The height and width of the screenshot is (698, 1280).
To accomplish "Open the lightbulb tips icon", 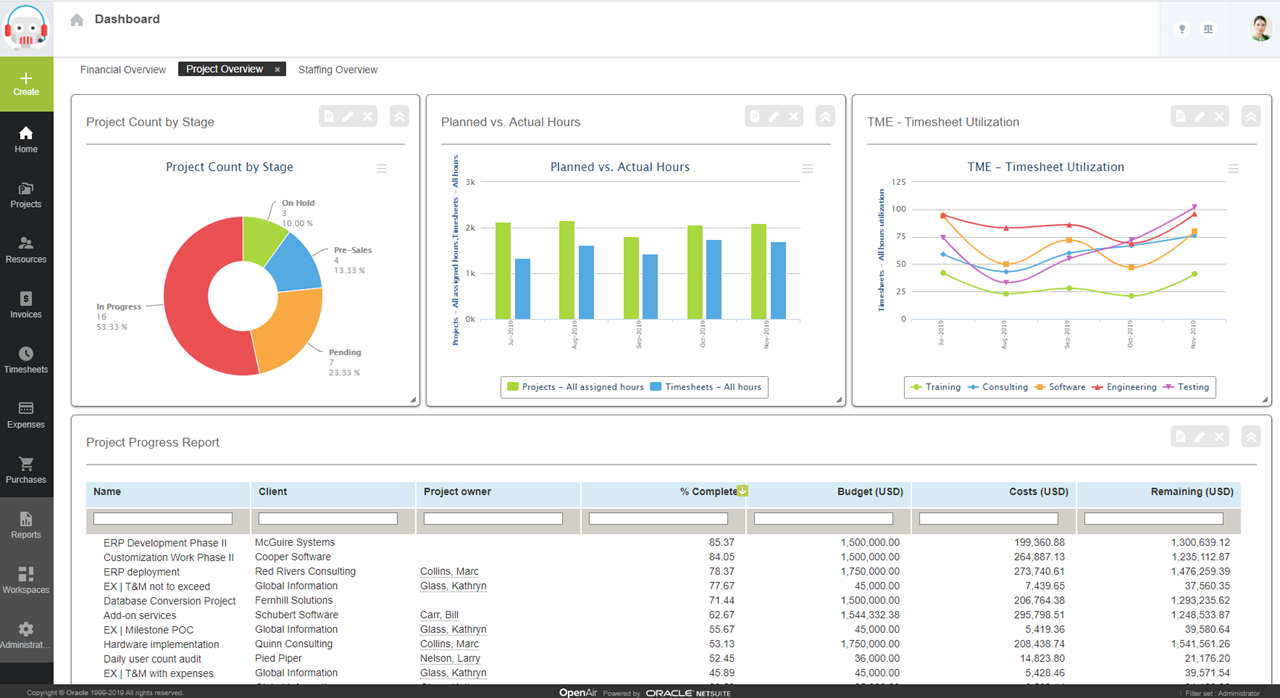I will 1181,29.
